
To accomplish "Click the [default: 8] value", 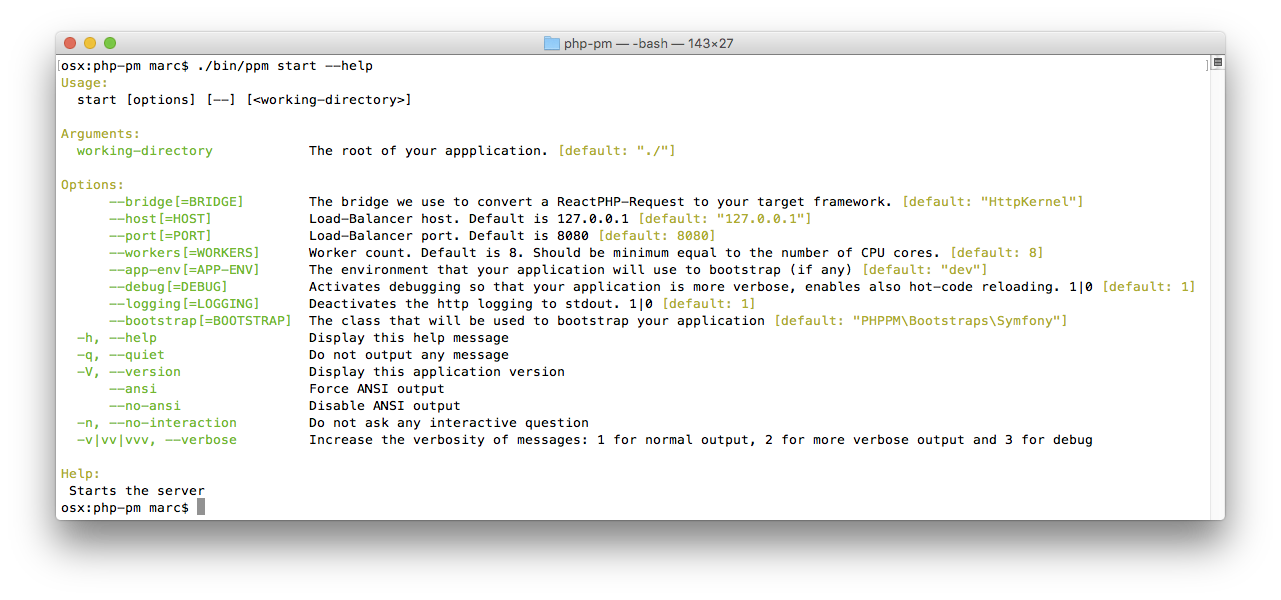I will (x=997, y=253).
